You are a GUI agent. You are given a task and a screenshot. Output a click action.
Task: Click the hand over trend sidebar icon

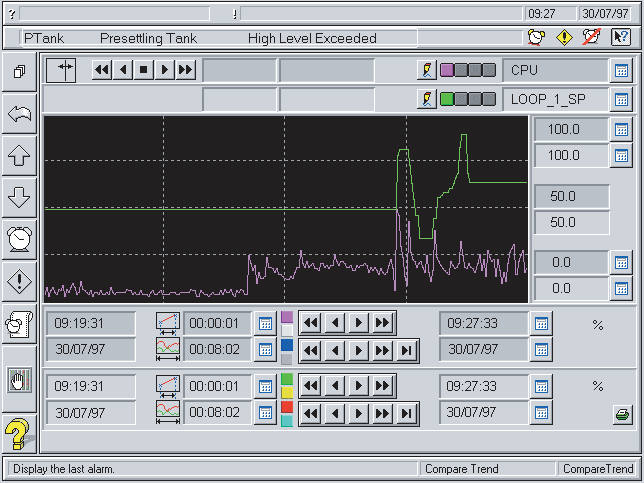pyautogui.click(x=19, y=381)
